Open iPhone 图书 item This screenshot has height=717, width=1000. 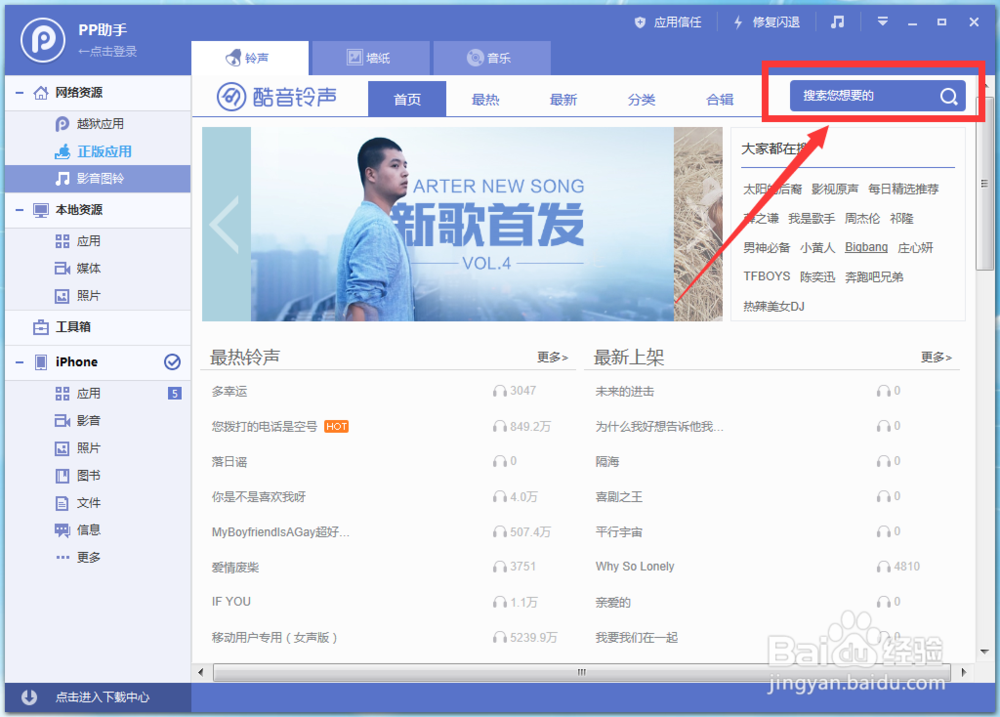point(78,476)
